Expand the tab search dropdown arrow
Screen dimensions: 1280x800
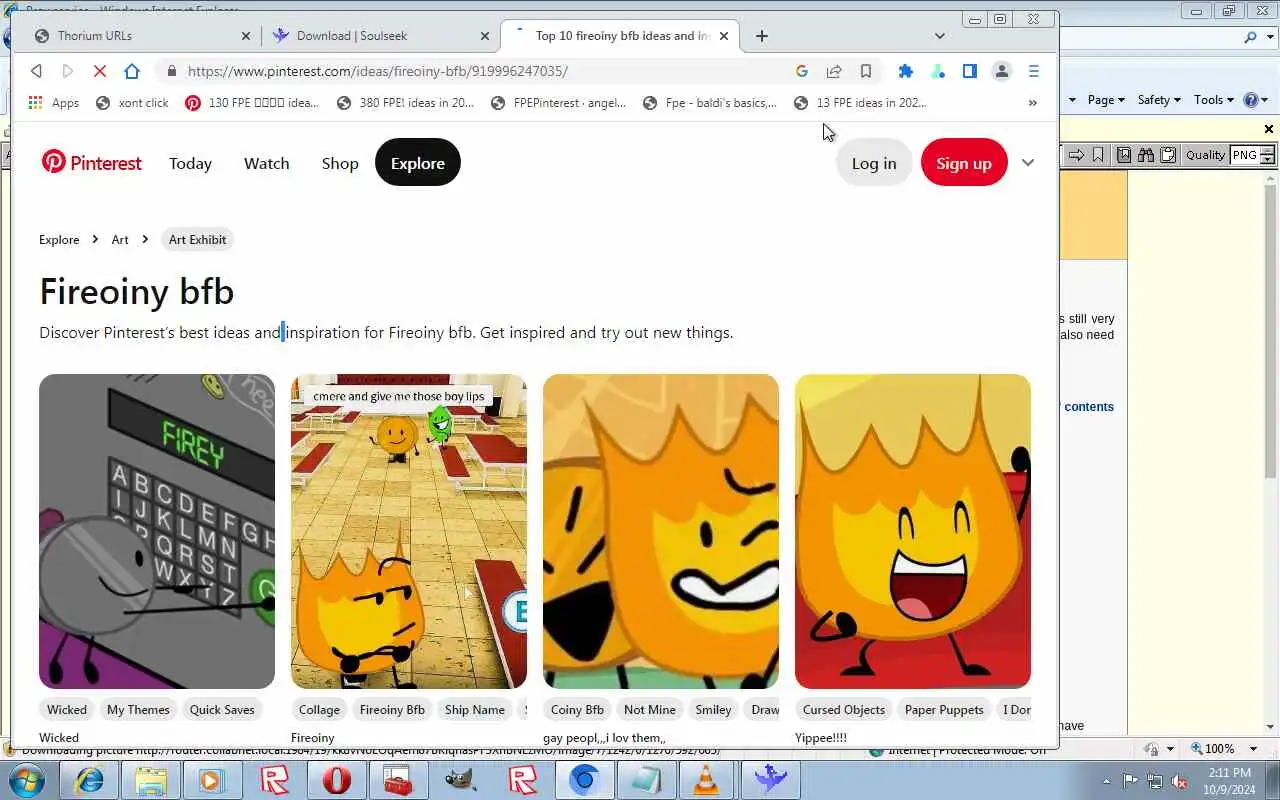tap(939, 36)
